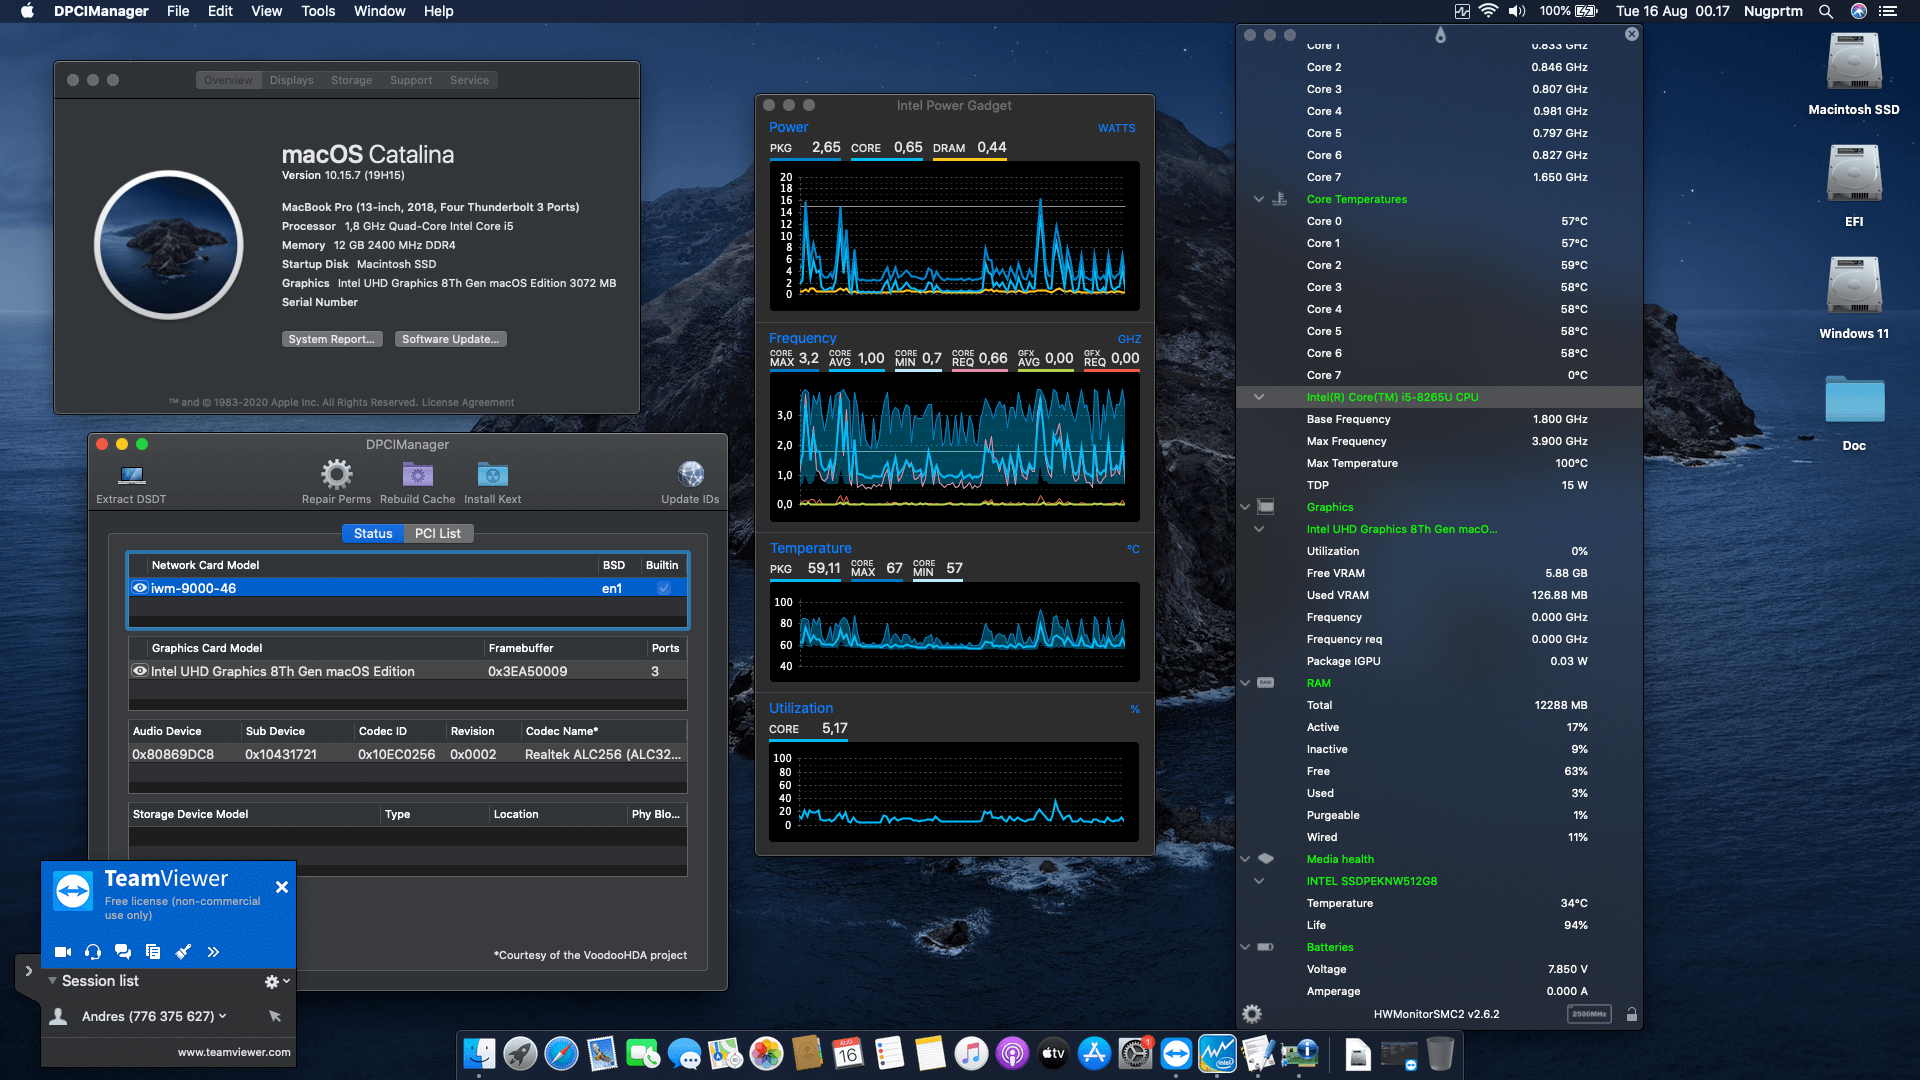The height and width of the screenshot is (1080, 1920).
Task: Switch to PCI List tab
Action: [438, 533]
